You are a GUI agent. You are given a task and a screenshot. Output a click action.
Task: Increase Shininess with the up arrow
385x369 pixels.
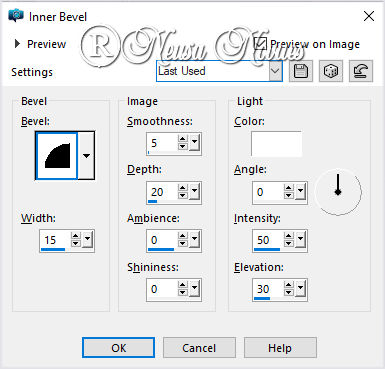tap(183, 285)
